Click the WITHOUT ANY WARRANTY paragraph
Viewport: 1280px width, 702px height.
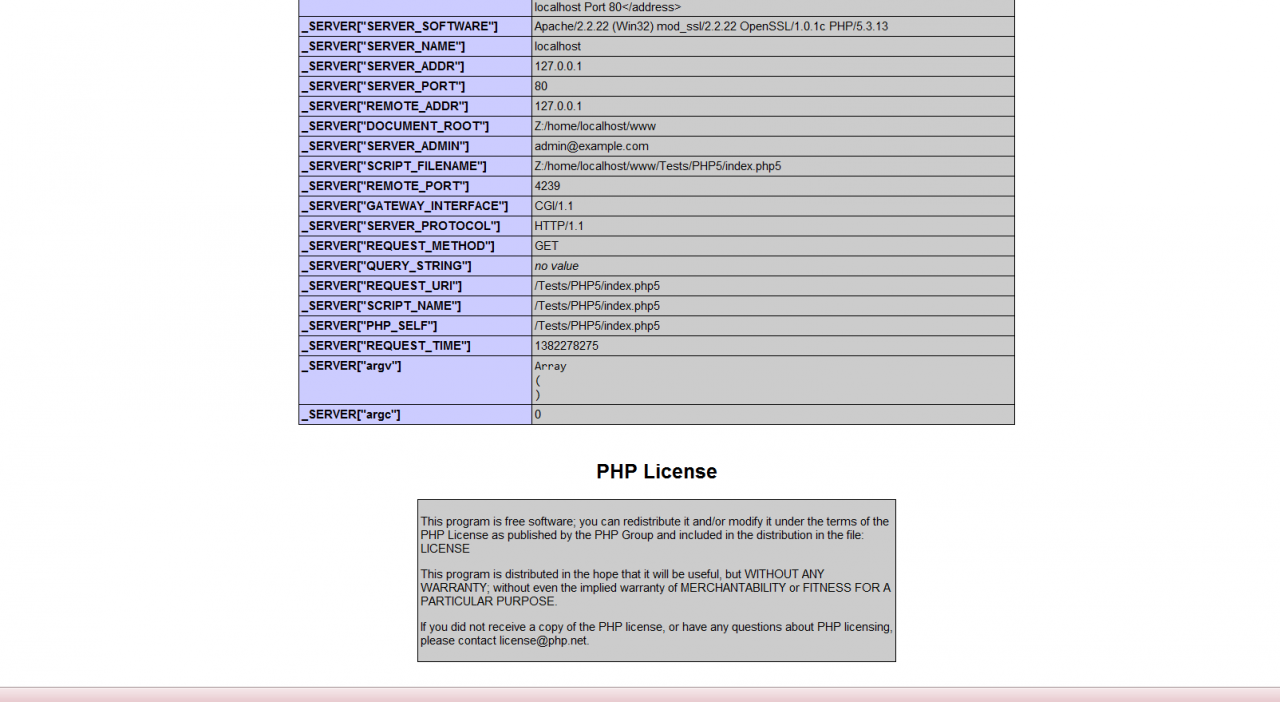(655, 588)
